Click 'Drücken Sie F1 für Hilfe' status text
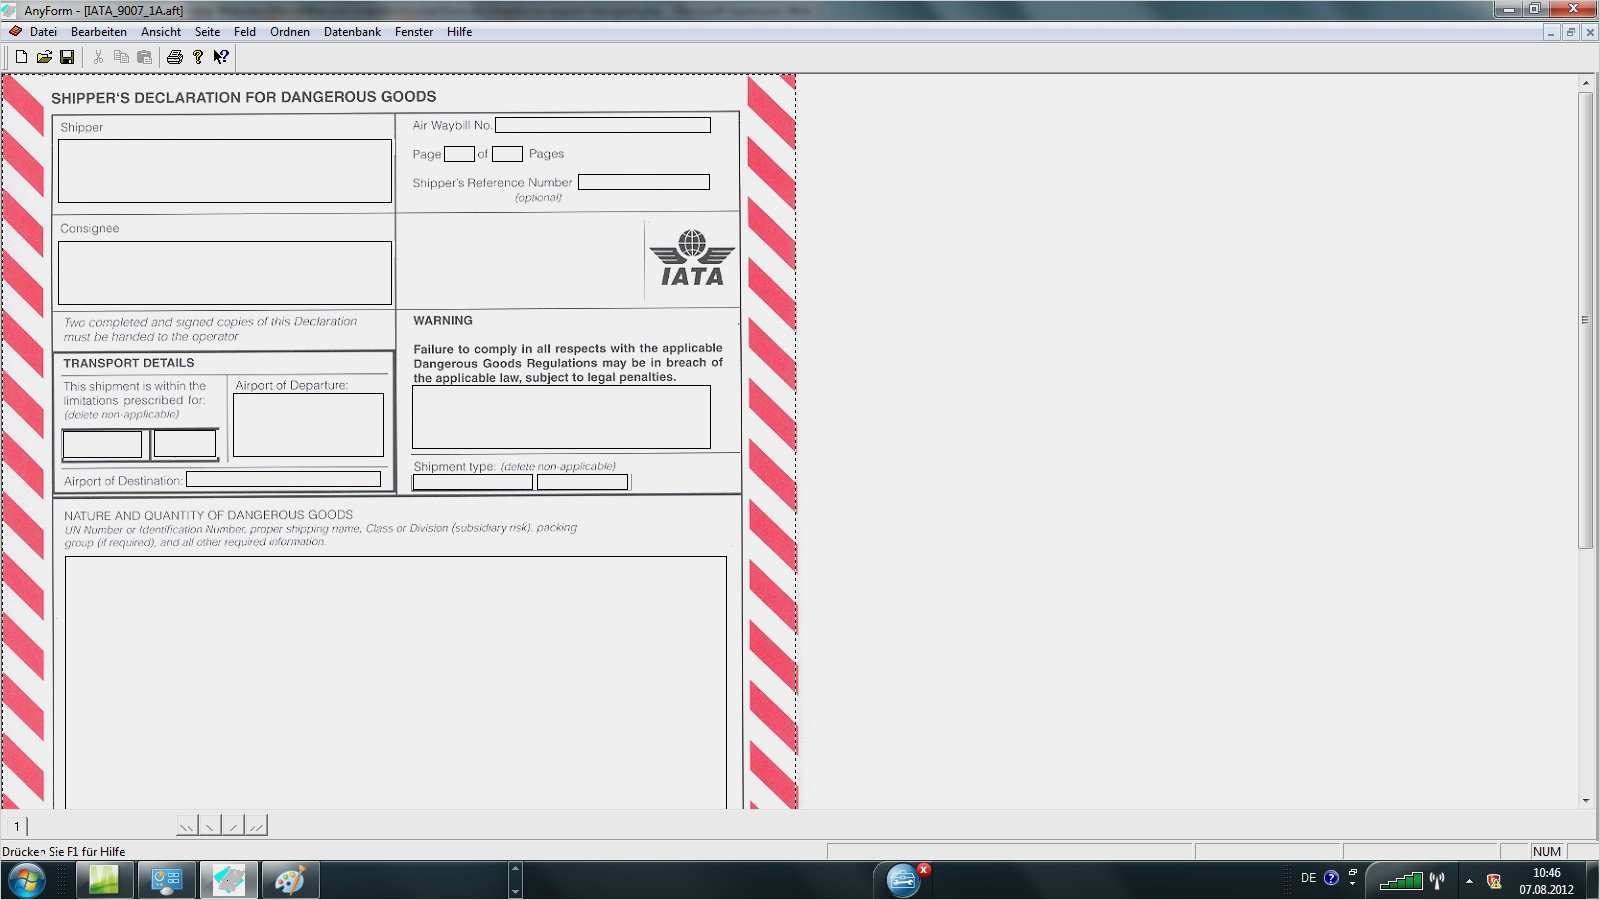This screenshot has width=1600, height=900. tap(64, 852)
